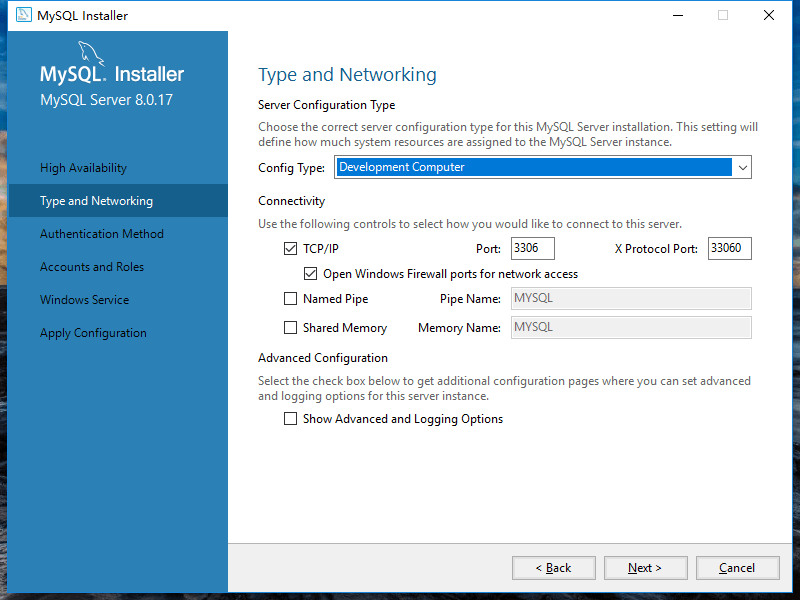This screenshot has height=600, width=800.
Task: Jump to Windows Service step
Action: [x=85, y=300]
